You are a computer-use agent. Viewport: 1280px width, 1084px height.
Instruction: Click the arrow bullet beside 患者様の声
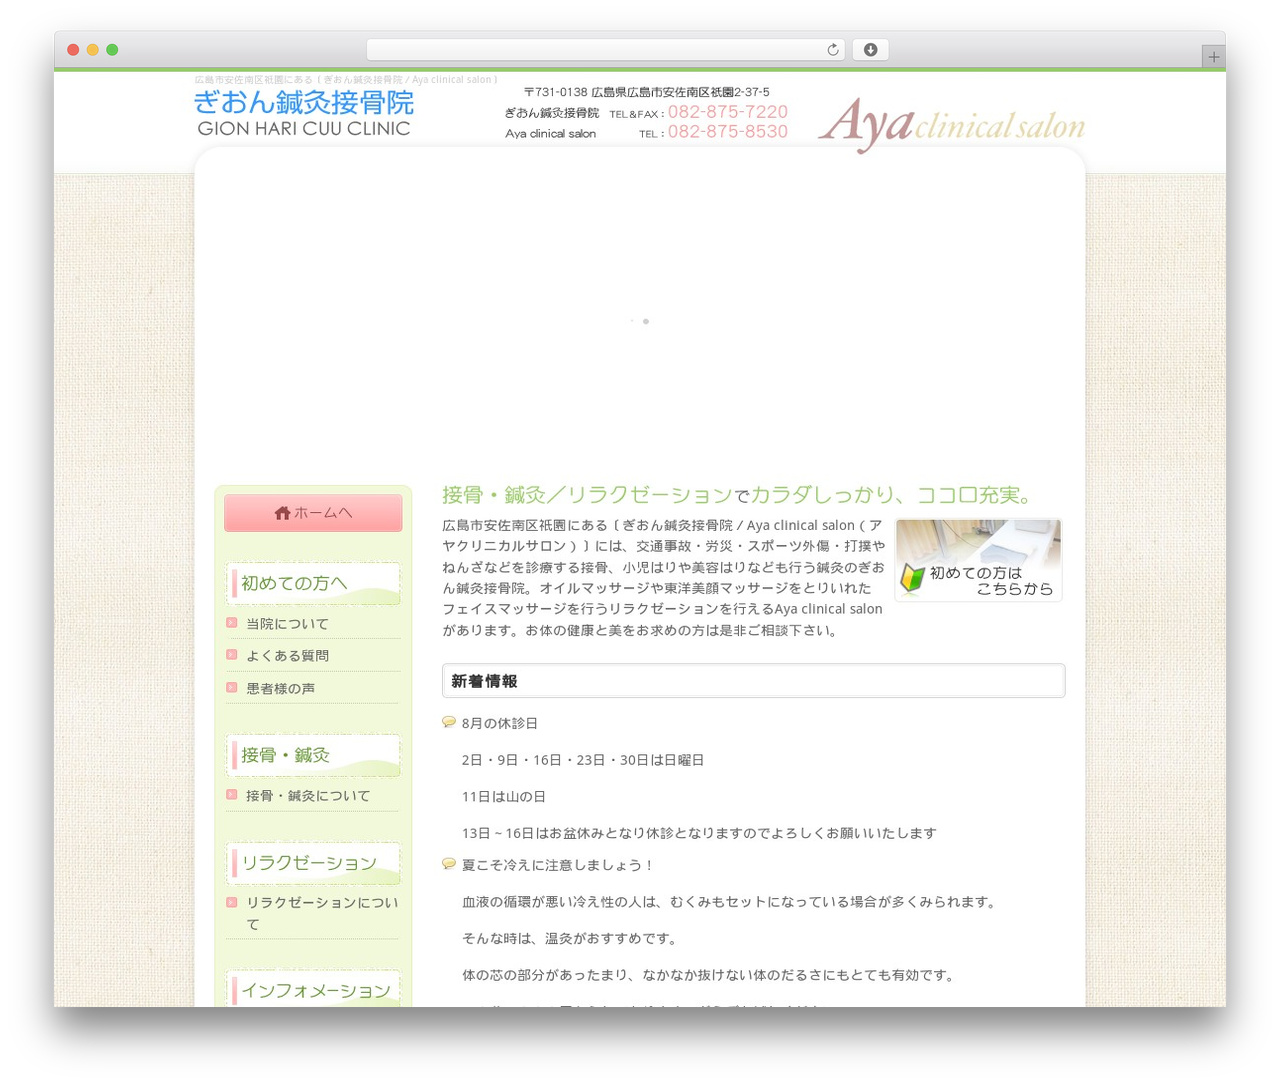point(232,688)
